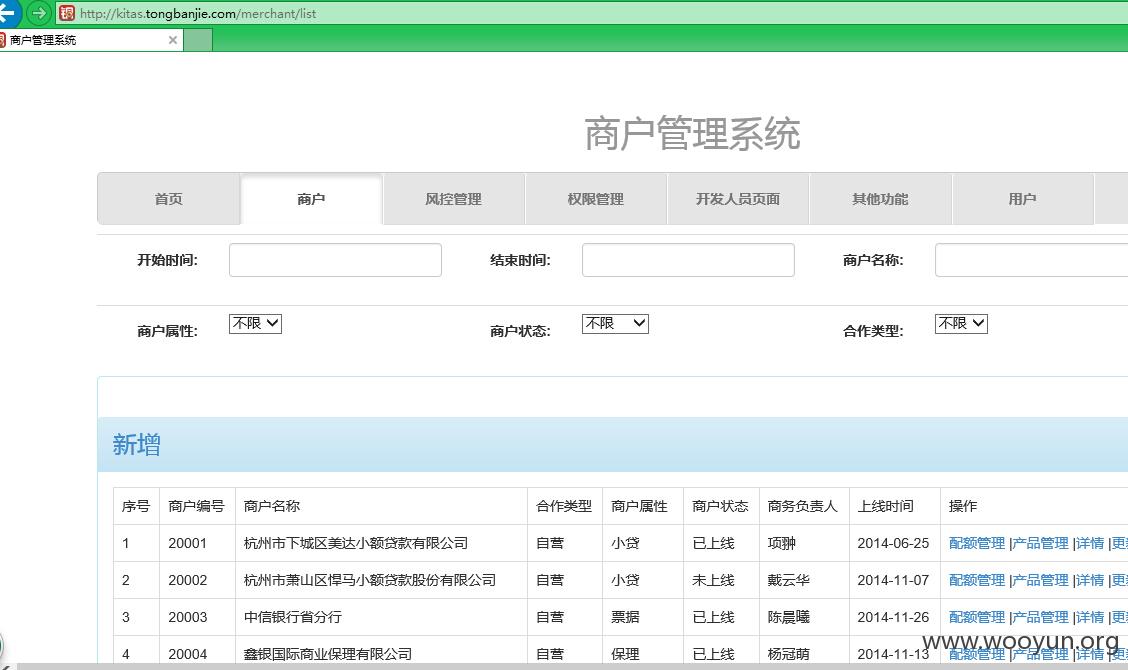Expand the 商户状态 dropdown
The width and height of the screenshot is (1128, 670).
coord(615,324)
